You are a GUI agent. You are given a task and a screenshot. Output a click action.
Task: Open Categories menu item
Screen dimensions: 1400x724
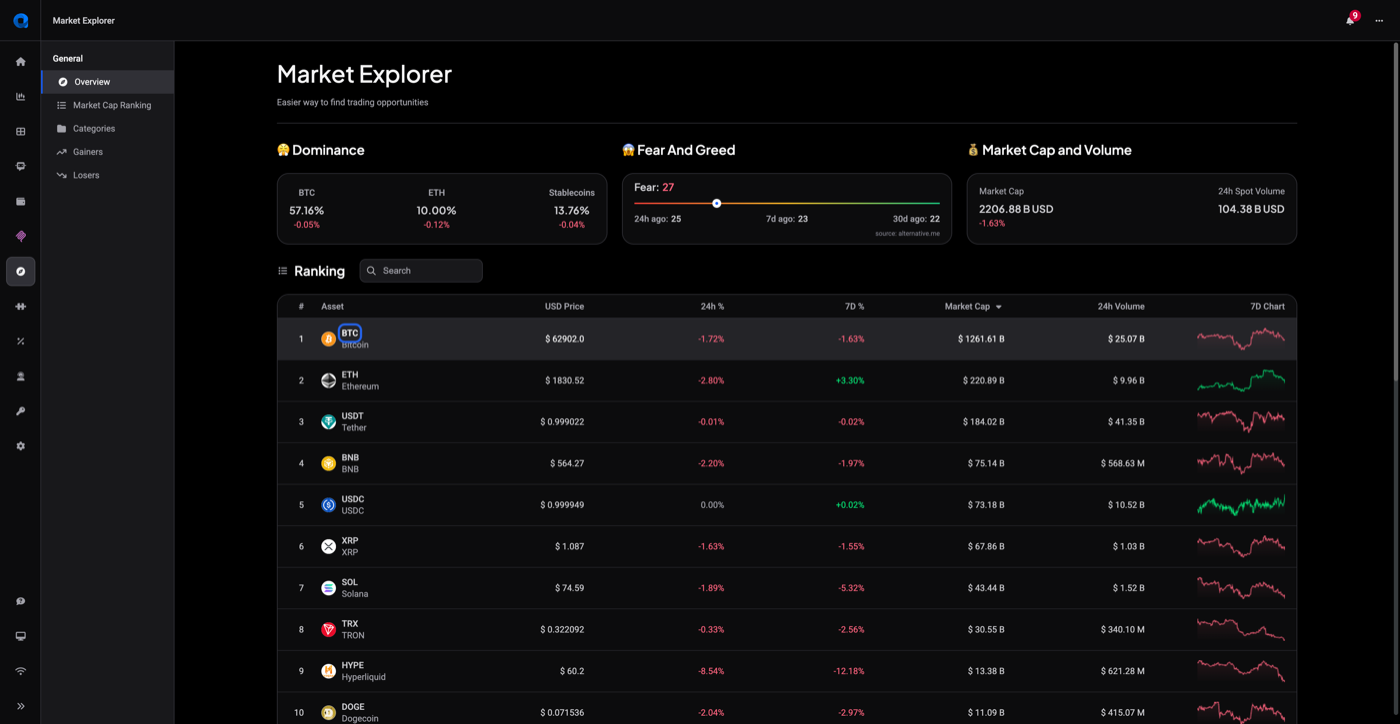[108, 129]
